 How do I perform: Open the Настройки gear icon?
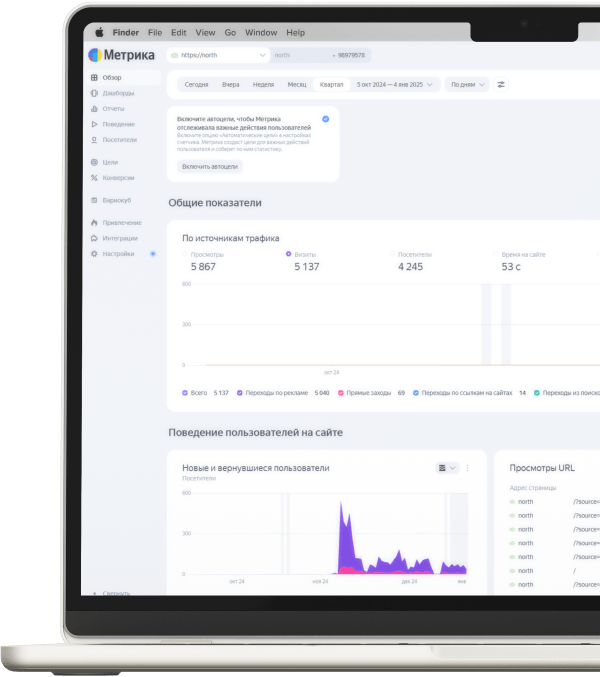click(94, 254)
